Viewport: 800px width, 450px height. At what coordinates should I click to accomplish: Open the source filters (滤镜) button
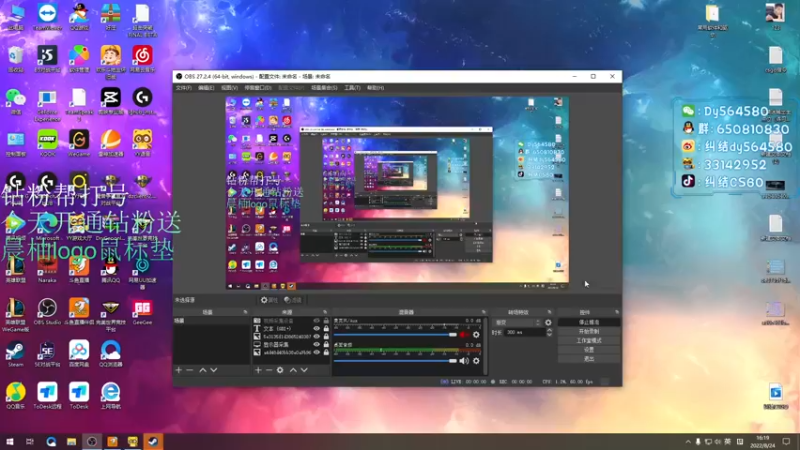point(293,300)
